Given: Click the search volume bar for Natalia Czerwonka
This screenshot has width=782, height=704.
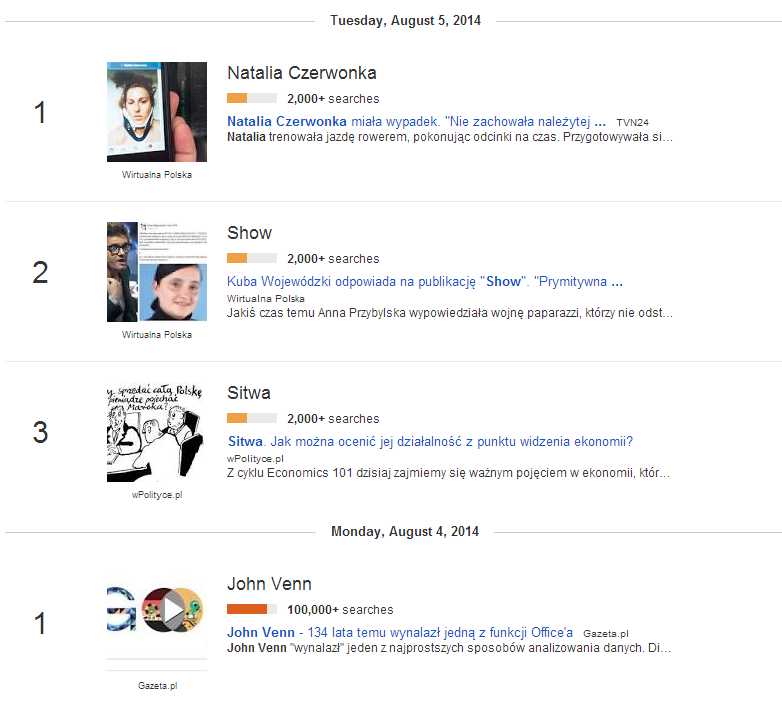Looking at the screenshot, I should tap(252, 99).
